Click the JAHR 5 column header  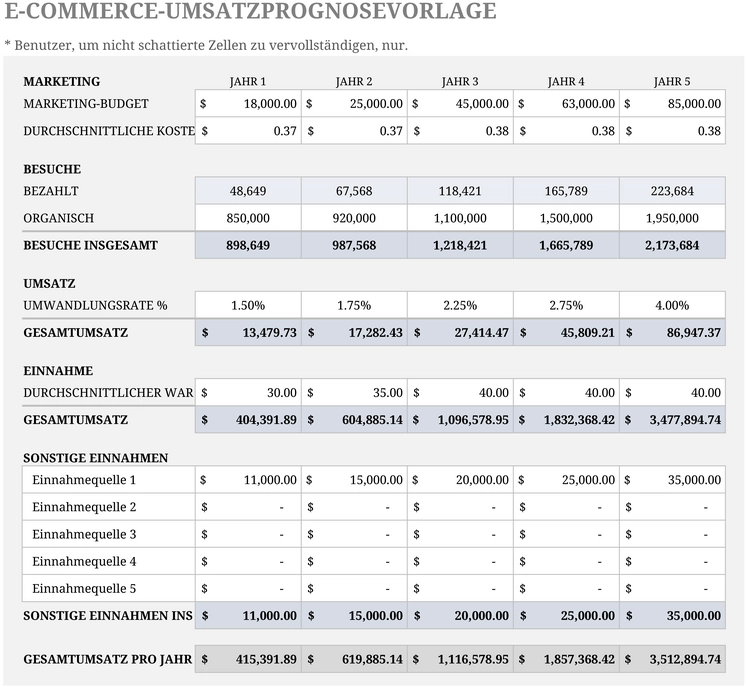click(x=672, y=82)
